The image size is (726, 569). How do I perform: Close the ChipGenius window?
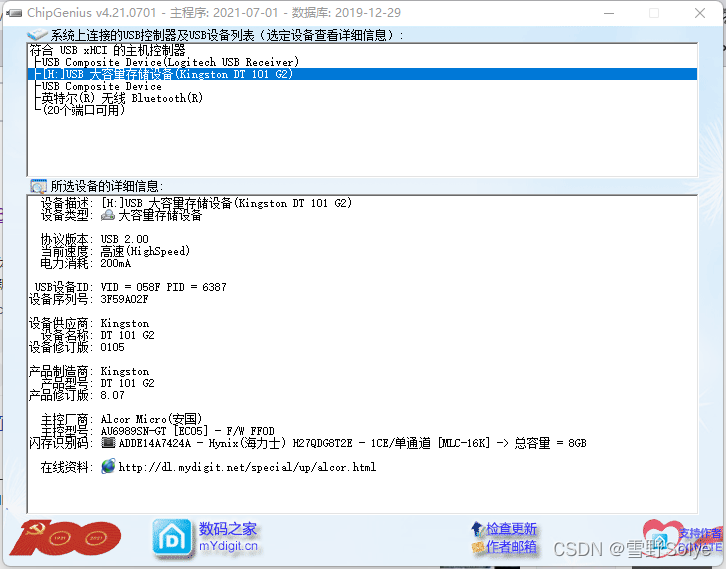700,13
